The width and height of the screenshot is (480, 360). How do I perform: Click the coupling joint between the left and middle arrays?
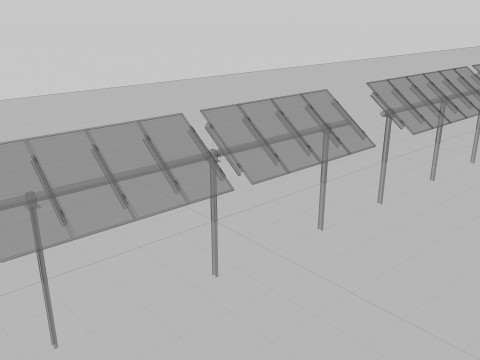[215, 155]
